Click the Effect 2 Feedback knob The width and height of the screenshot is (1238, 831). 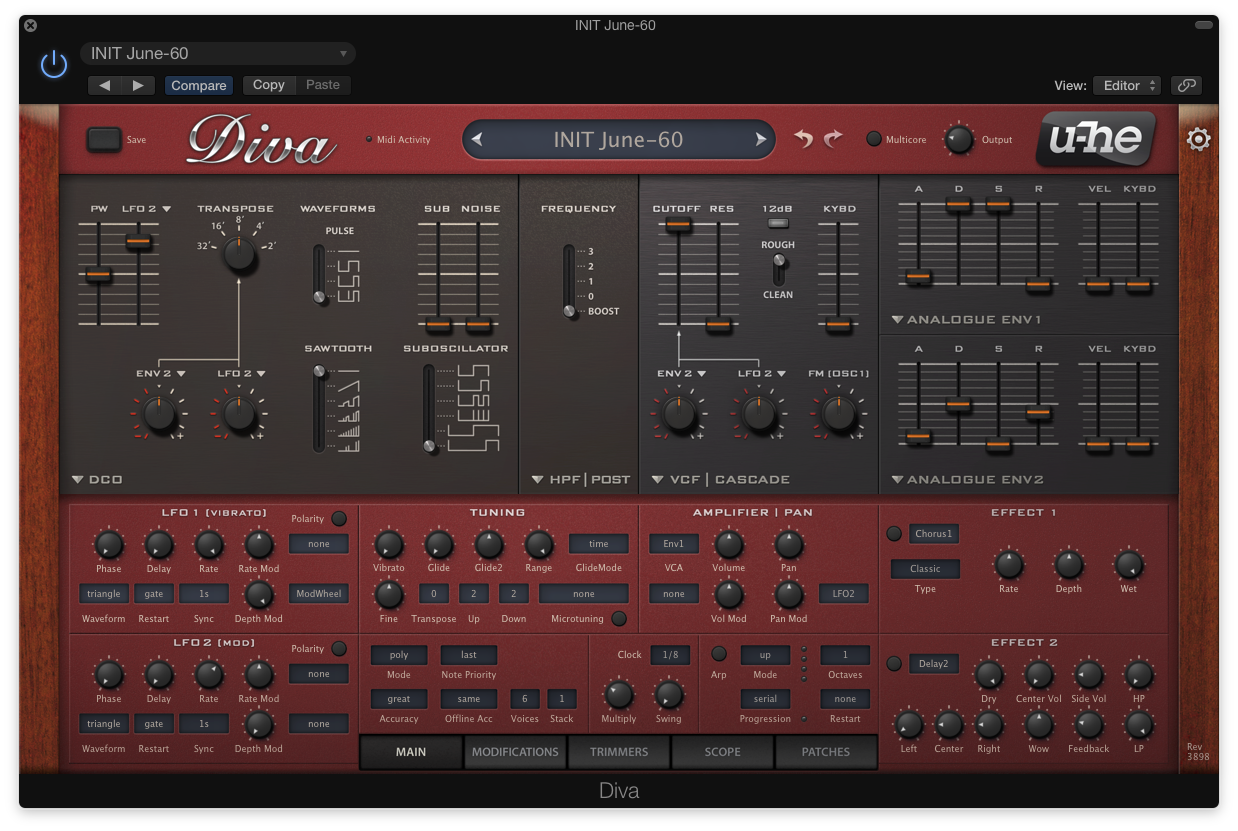click(x=1088, y=725)
